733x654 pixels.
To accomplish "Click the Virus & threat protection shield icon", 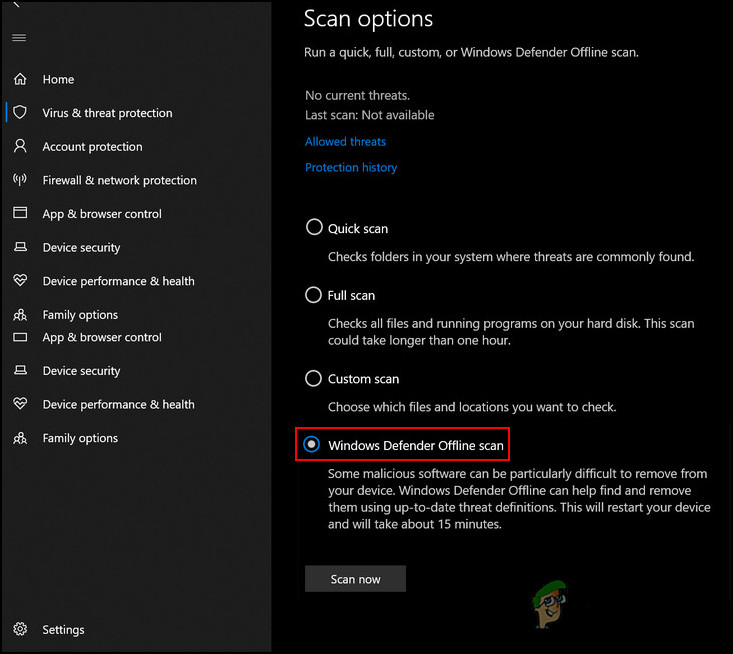I will point(19,113).
